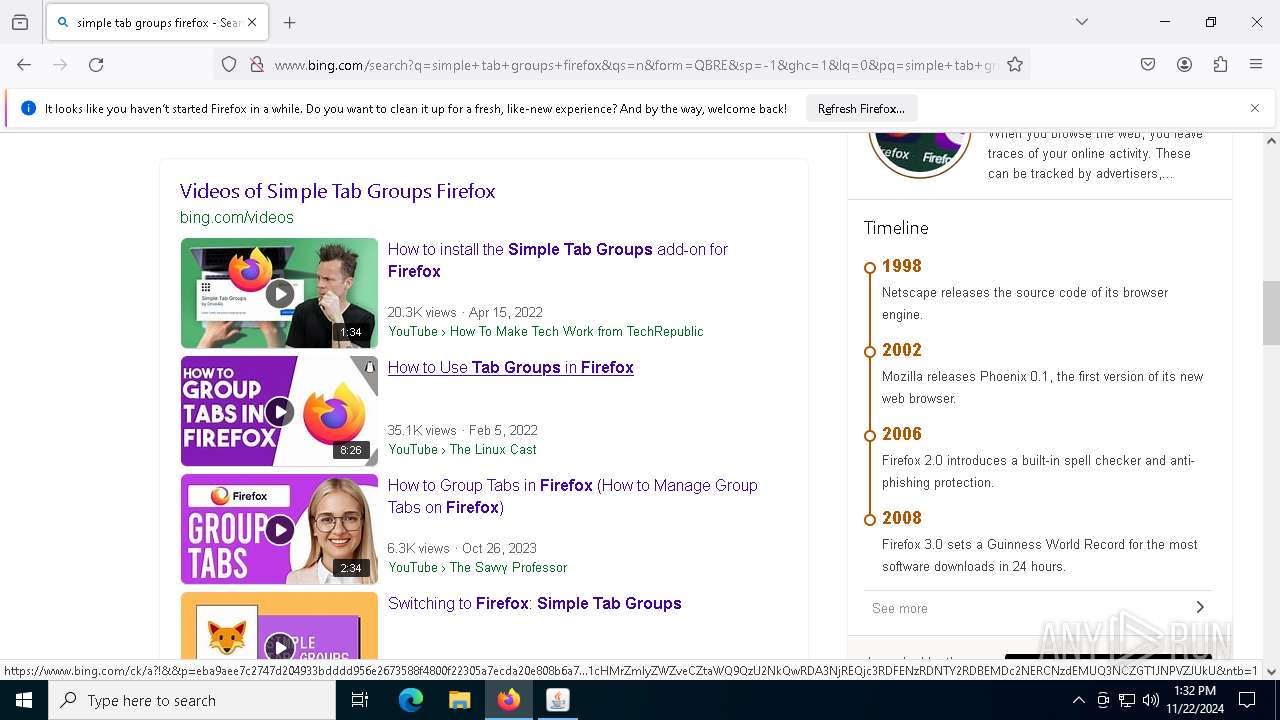
Task: Click the 2002 timeline marker
Action: coord(870,351)
